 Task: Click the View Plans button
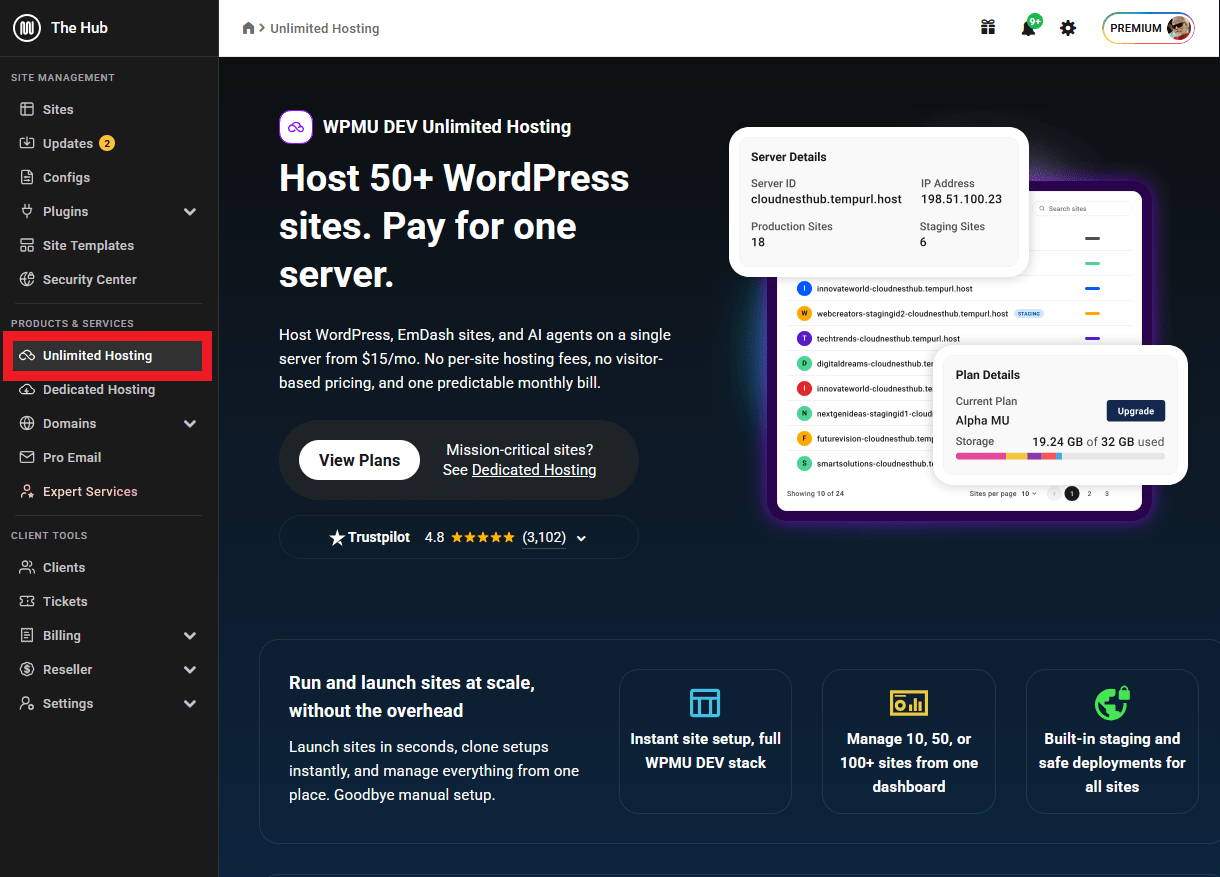pos(359,460)
